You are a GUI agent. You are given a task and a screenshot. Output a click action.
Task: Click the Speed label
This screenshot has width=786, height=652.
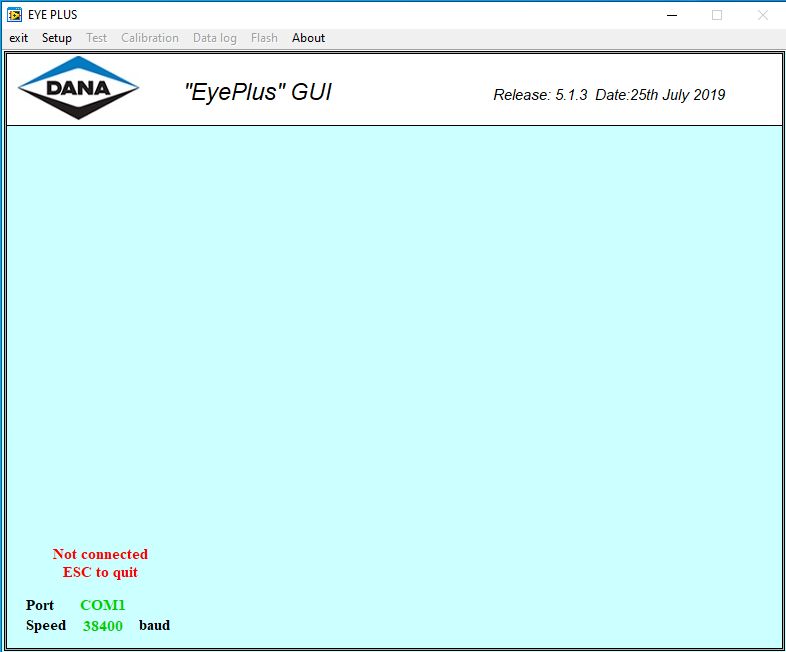pyautogui.click(x=46, y=625)
